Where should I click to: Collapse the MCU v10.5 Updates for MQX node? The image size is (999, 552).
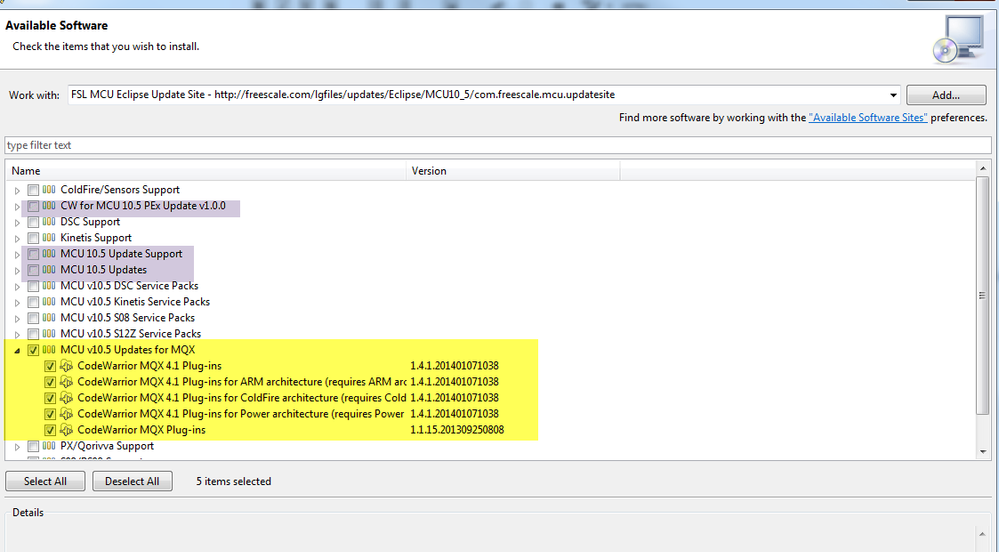tap(17, 350)
